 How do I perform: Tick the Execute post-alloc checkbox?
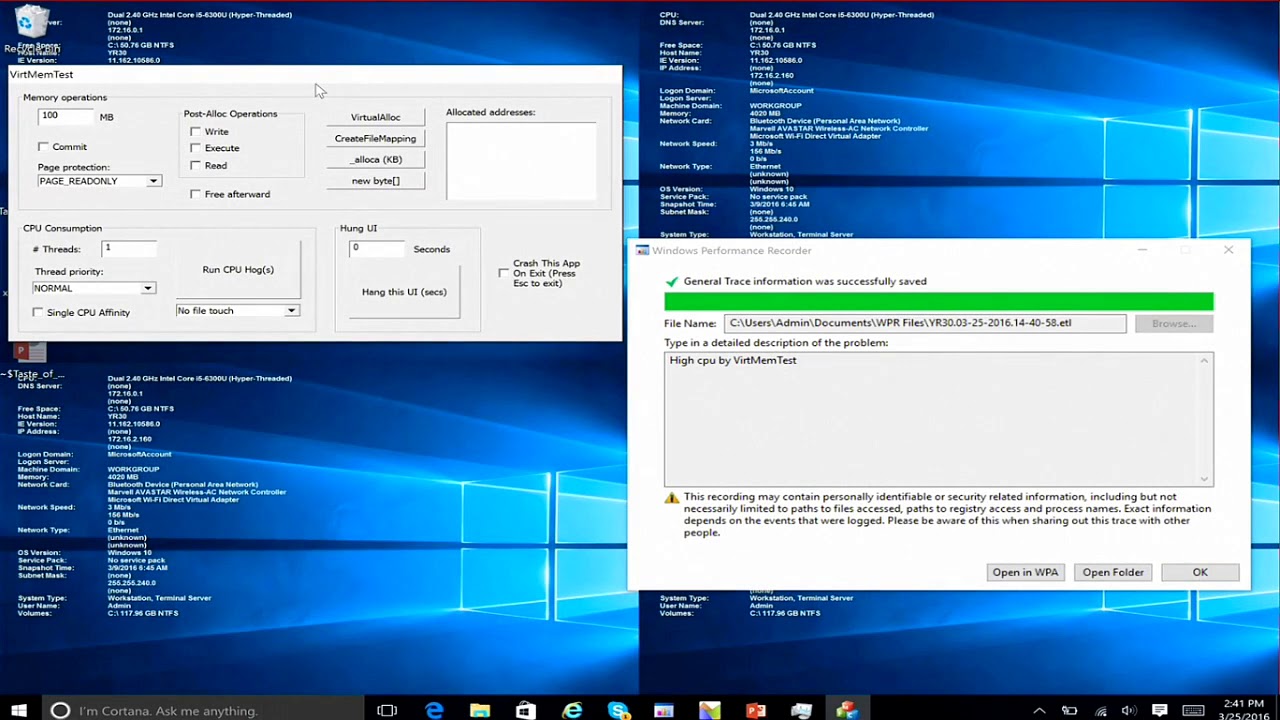point(195,148)
